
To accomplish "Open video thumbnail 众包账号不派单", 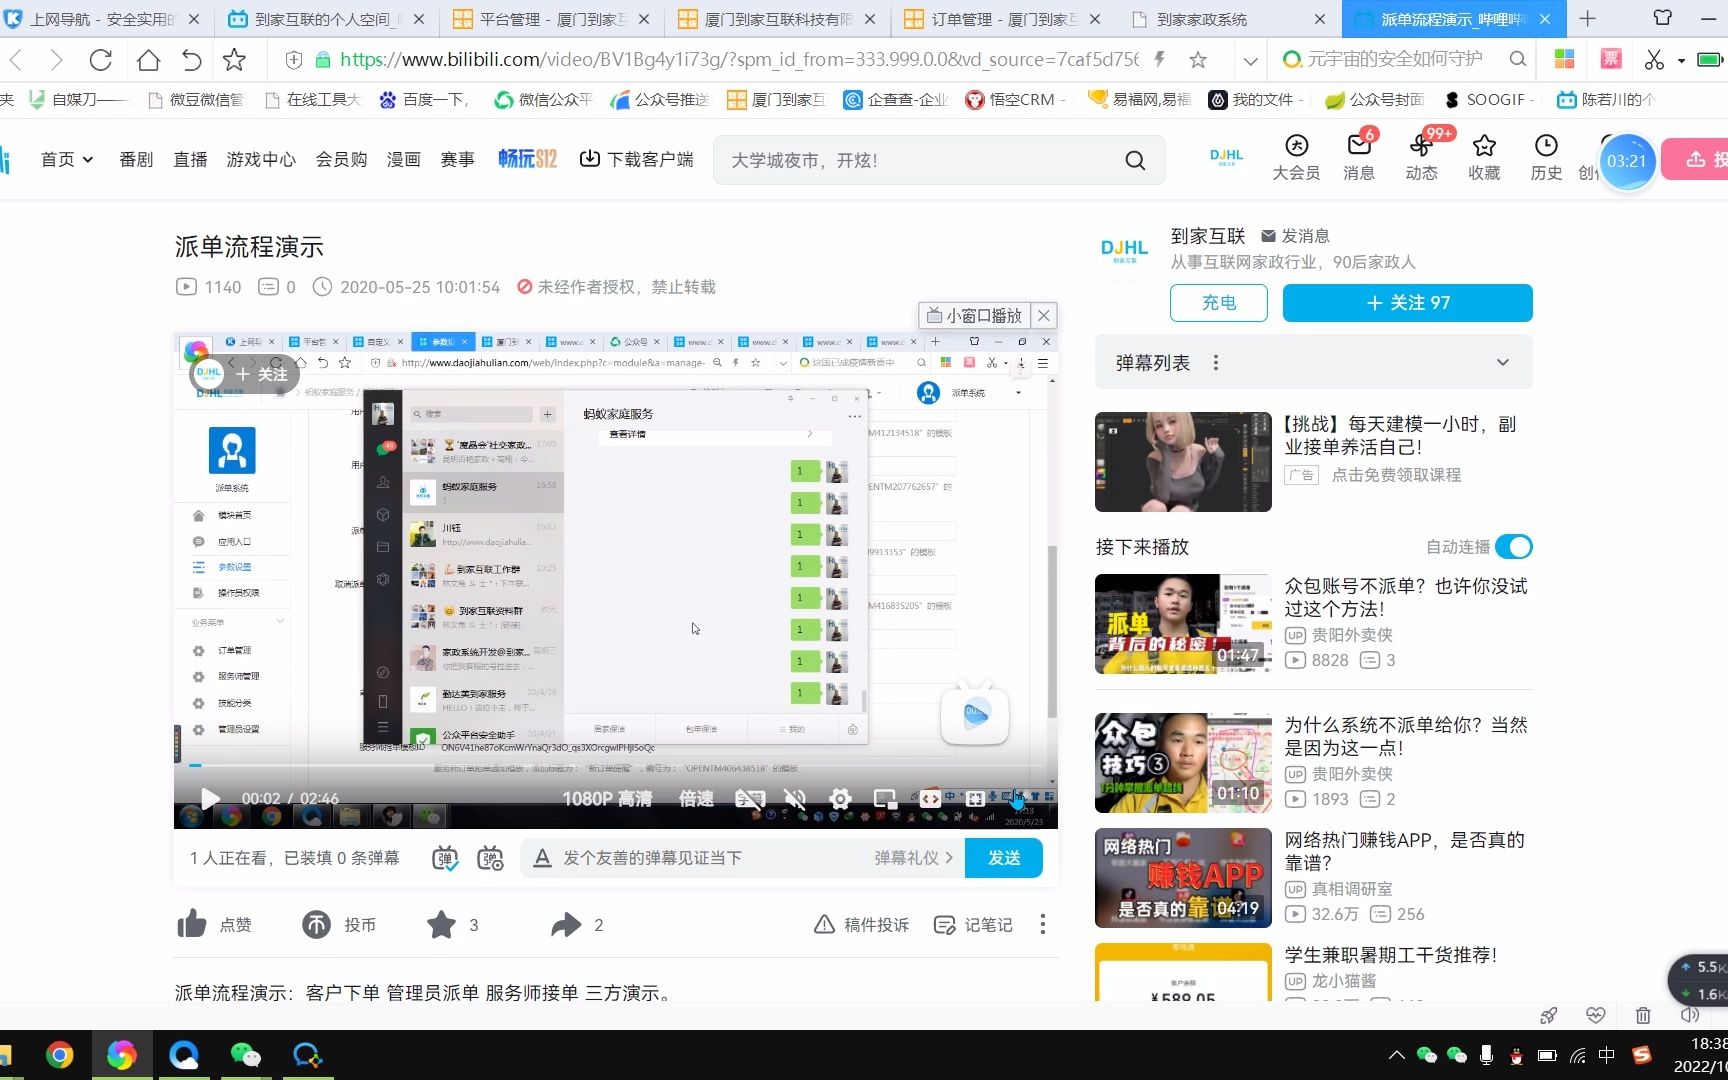I will tap(1183, 624).
